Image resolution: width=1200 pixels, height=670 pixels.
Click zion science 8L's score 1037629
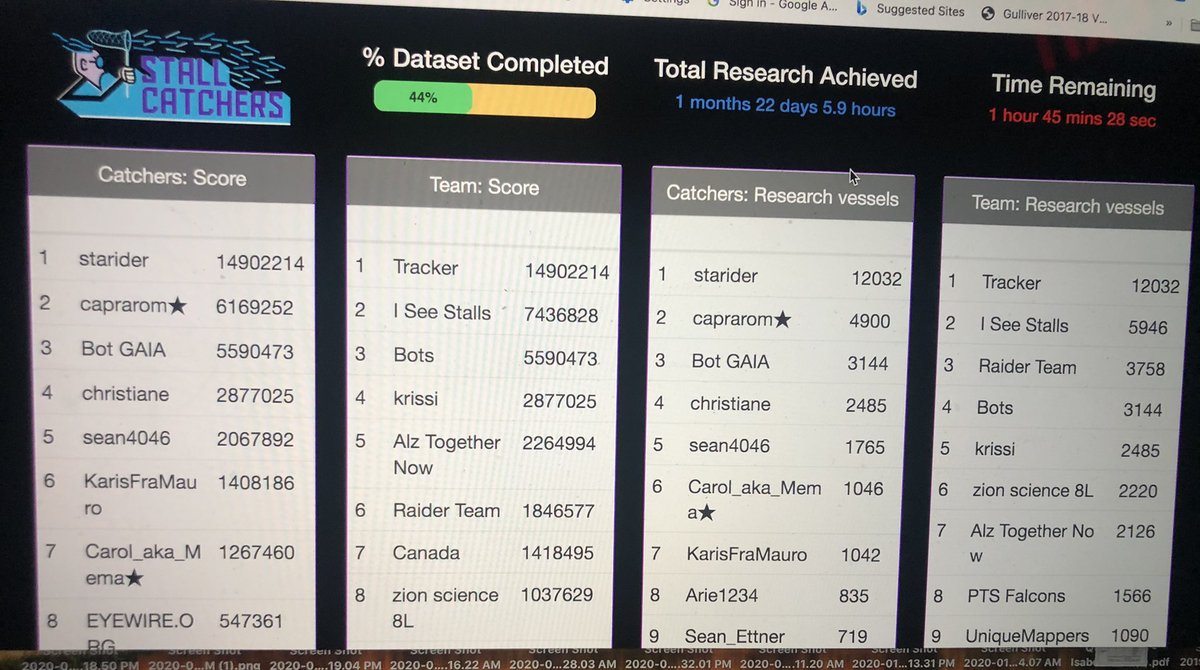click(x=557, y=595)
